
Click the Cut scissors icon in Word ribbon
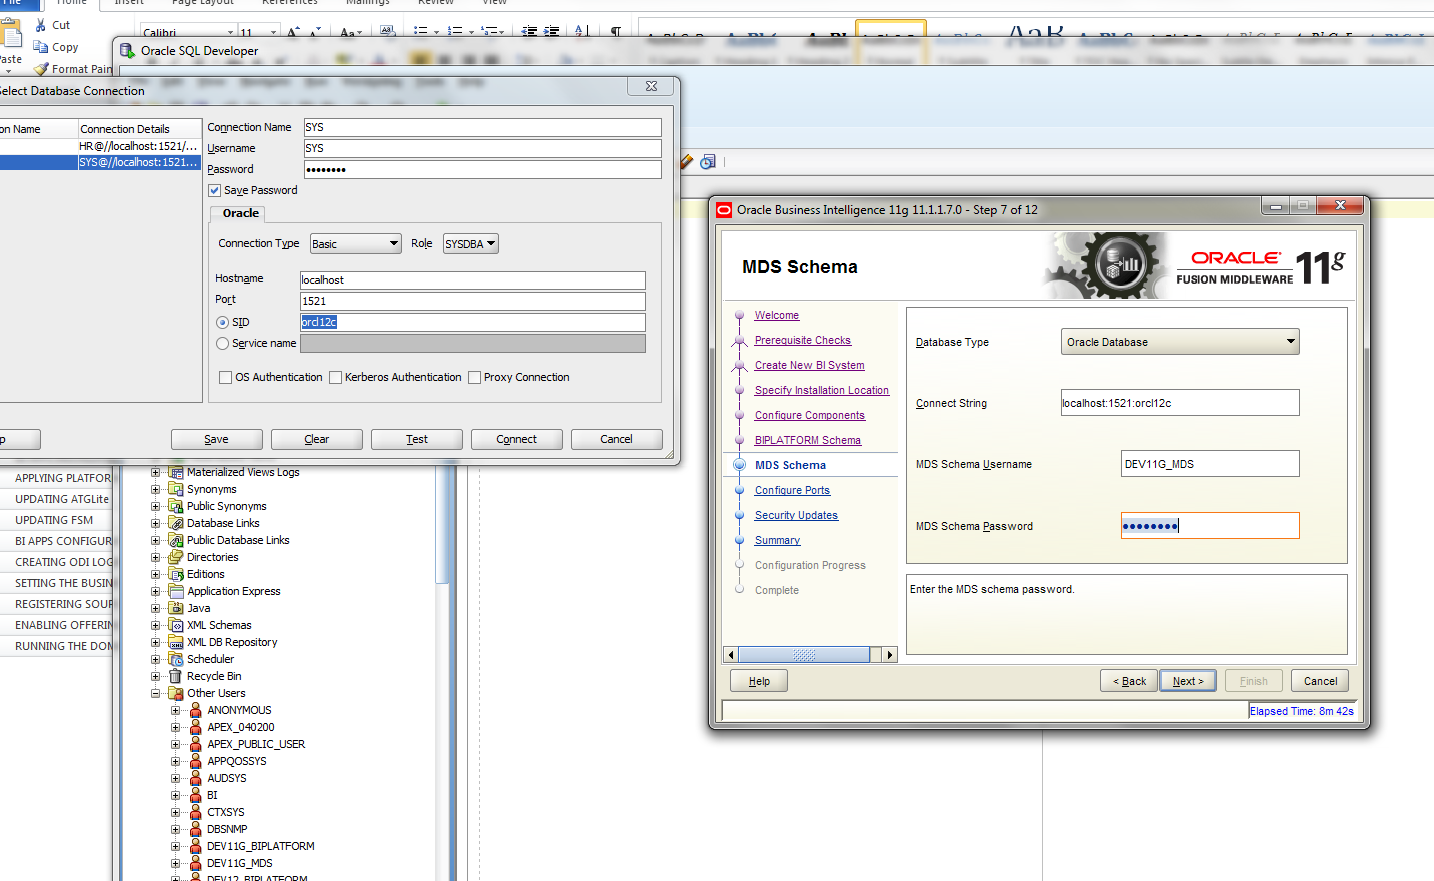coord(41,25)
